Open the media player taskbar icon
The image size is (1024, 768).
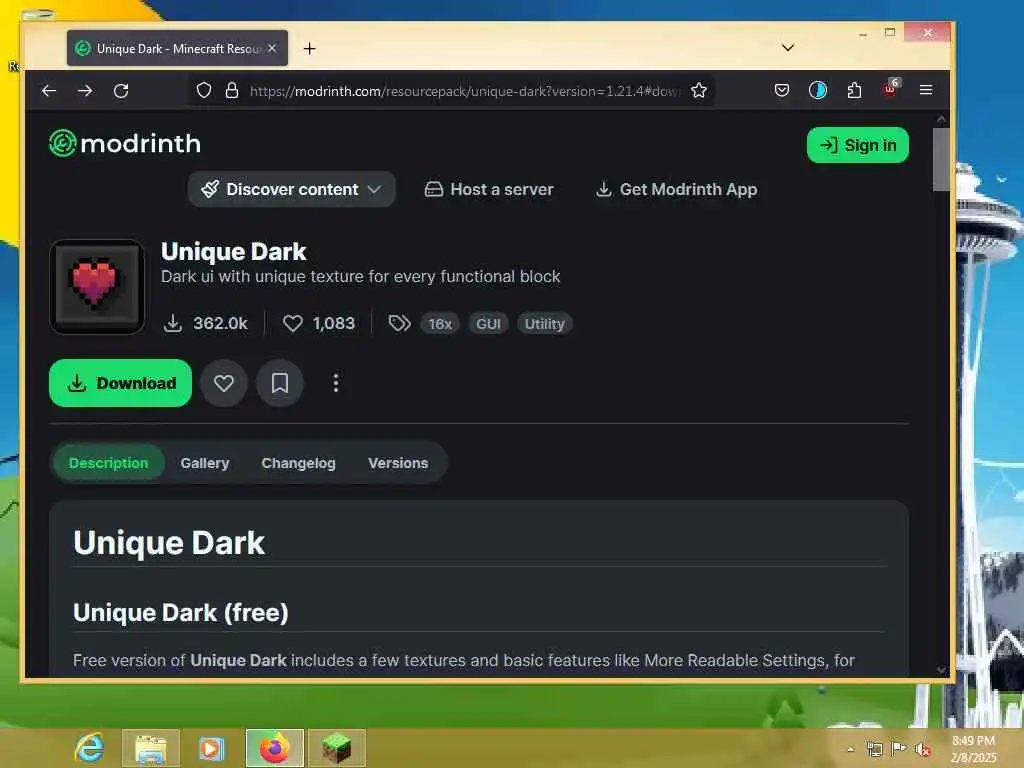212,748
